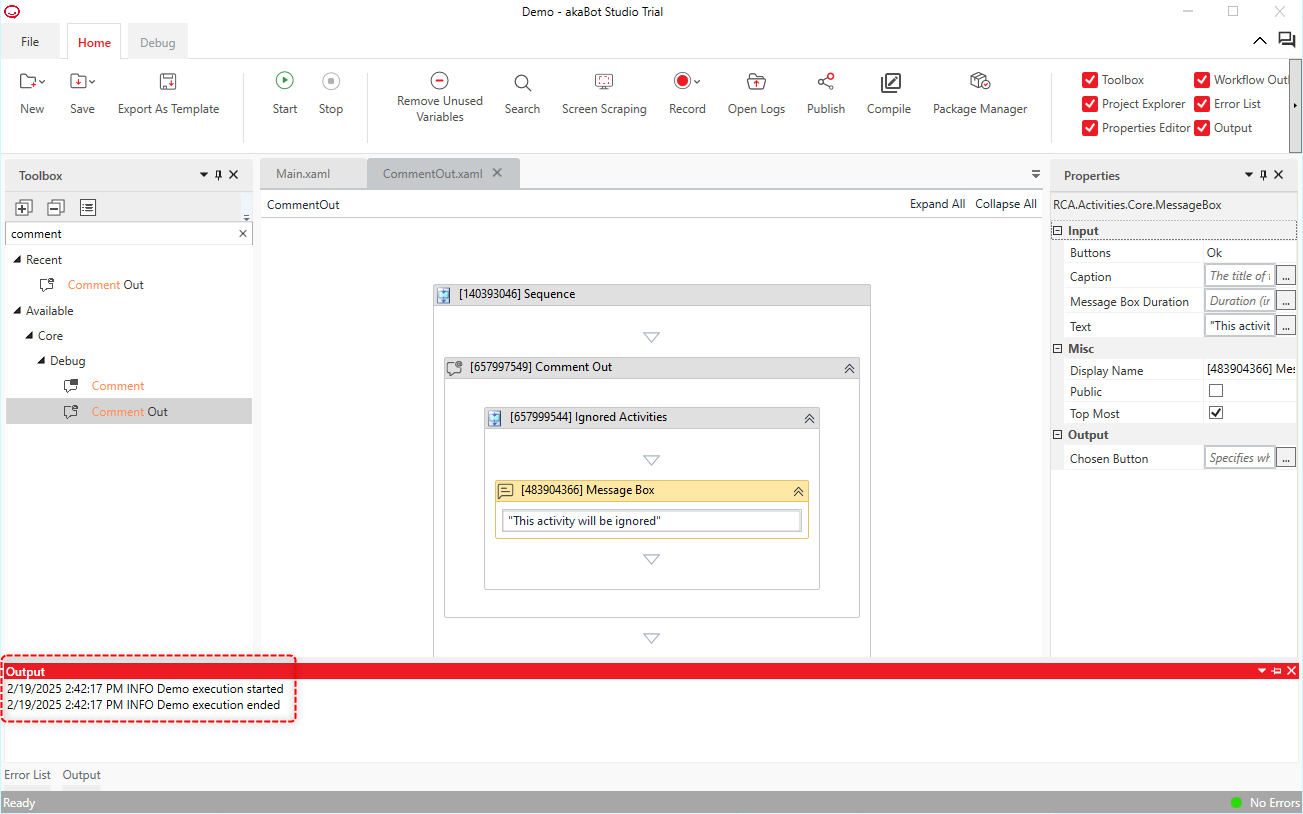Click the Save icon
The image size is (1303, 814).
[78, 82]
